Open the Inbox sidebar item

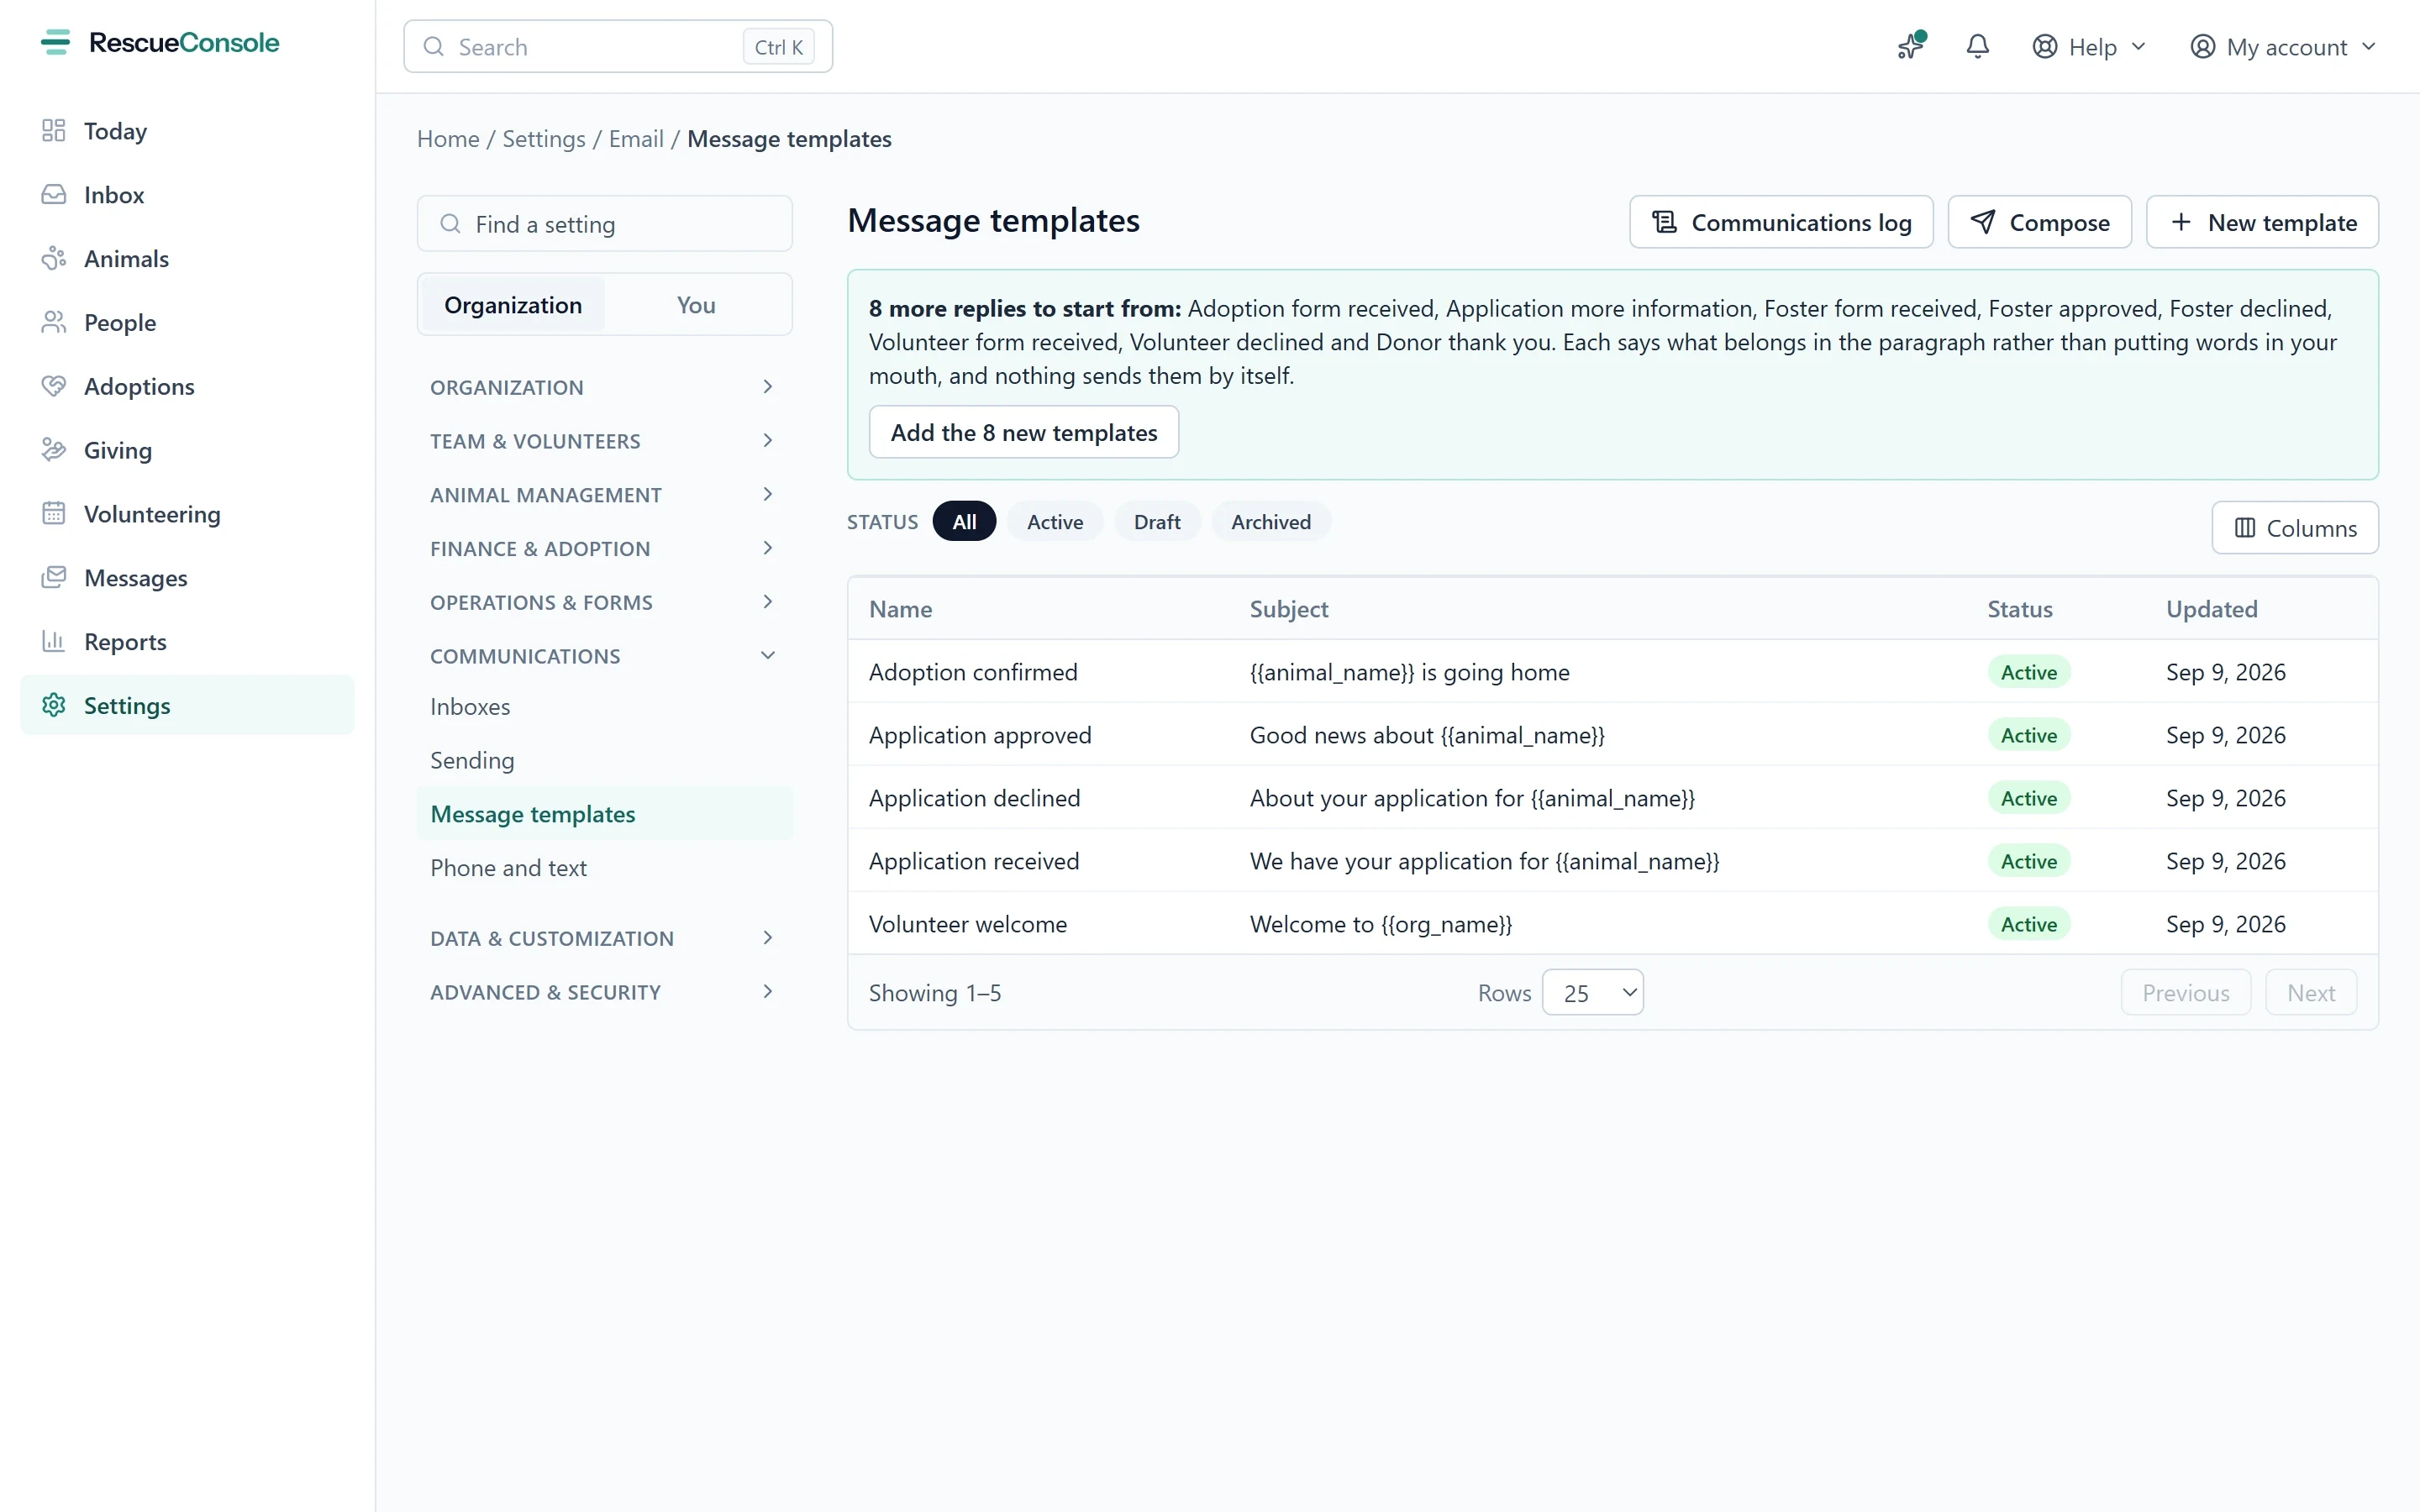(187, 195)
